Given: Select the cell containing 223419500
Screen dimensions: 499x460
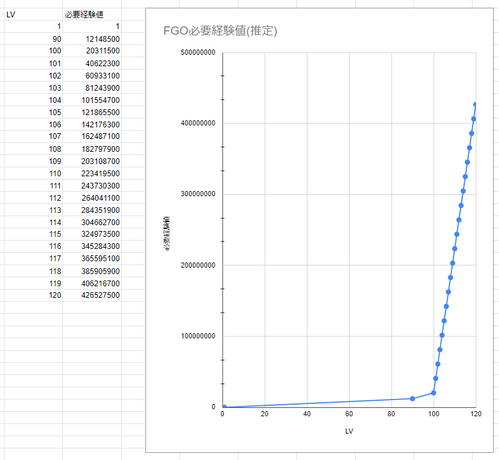Looking at the screenshot, I should (92, 173).
